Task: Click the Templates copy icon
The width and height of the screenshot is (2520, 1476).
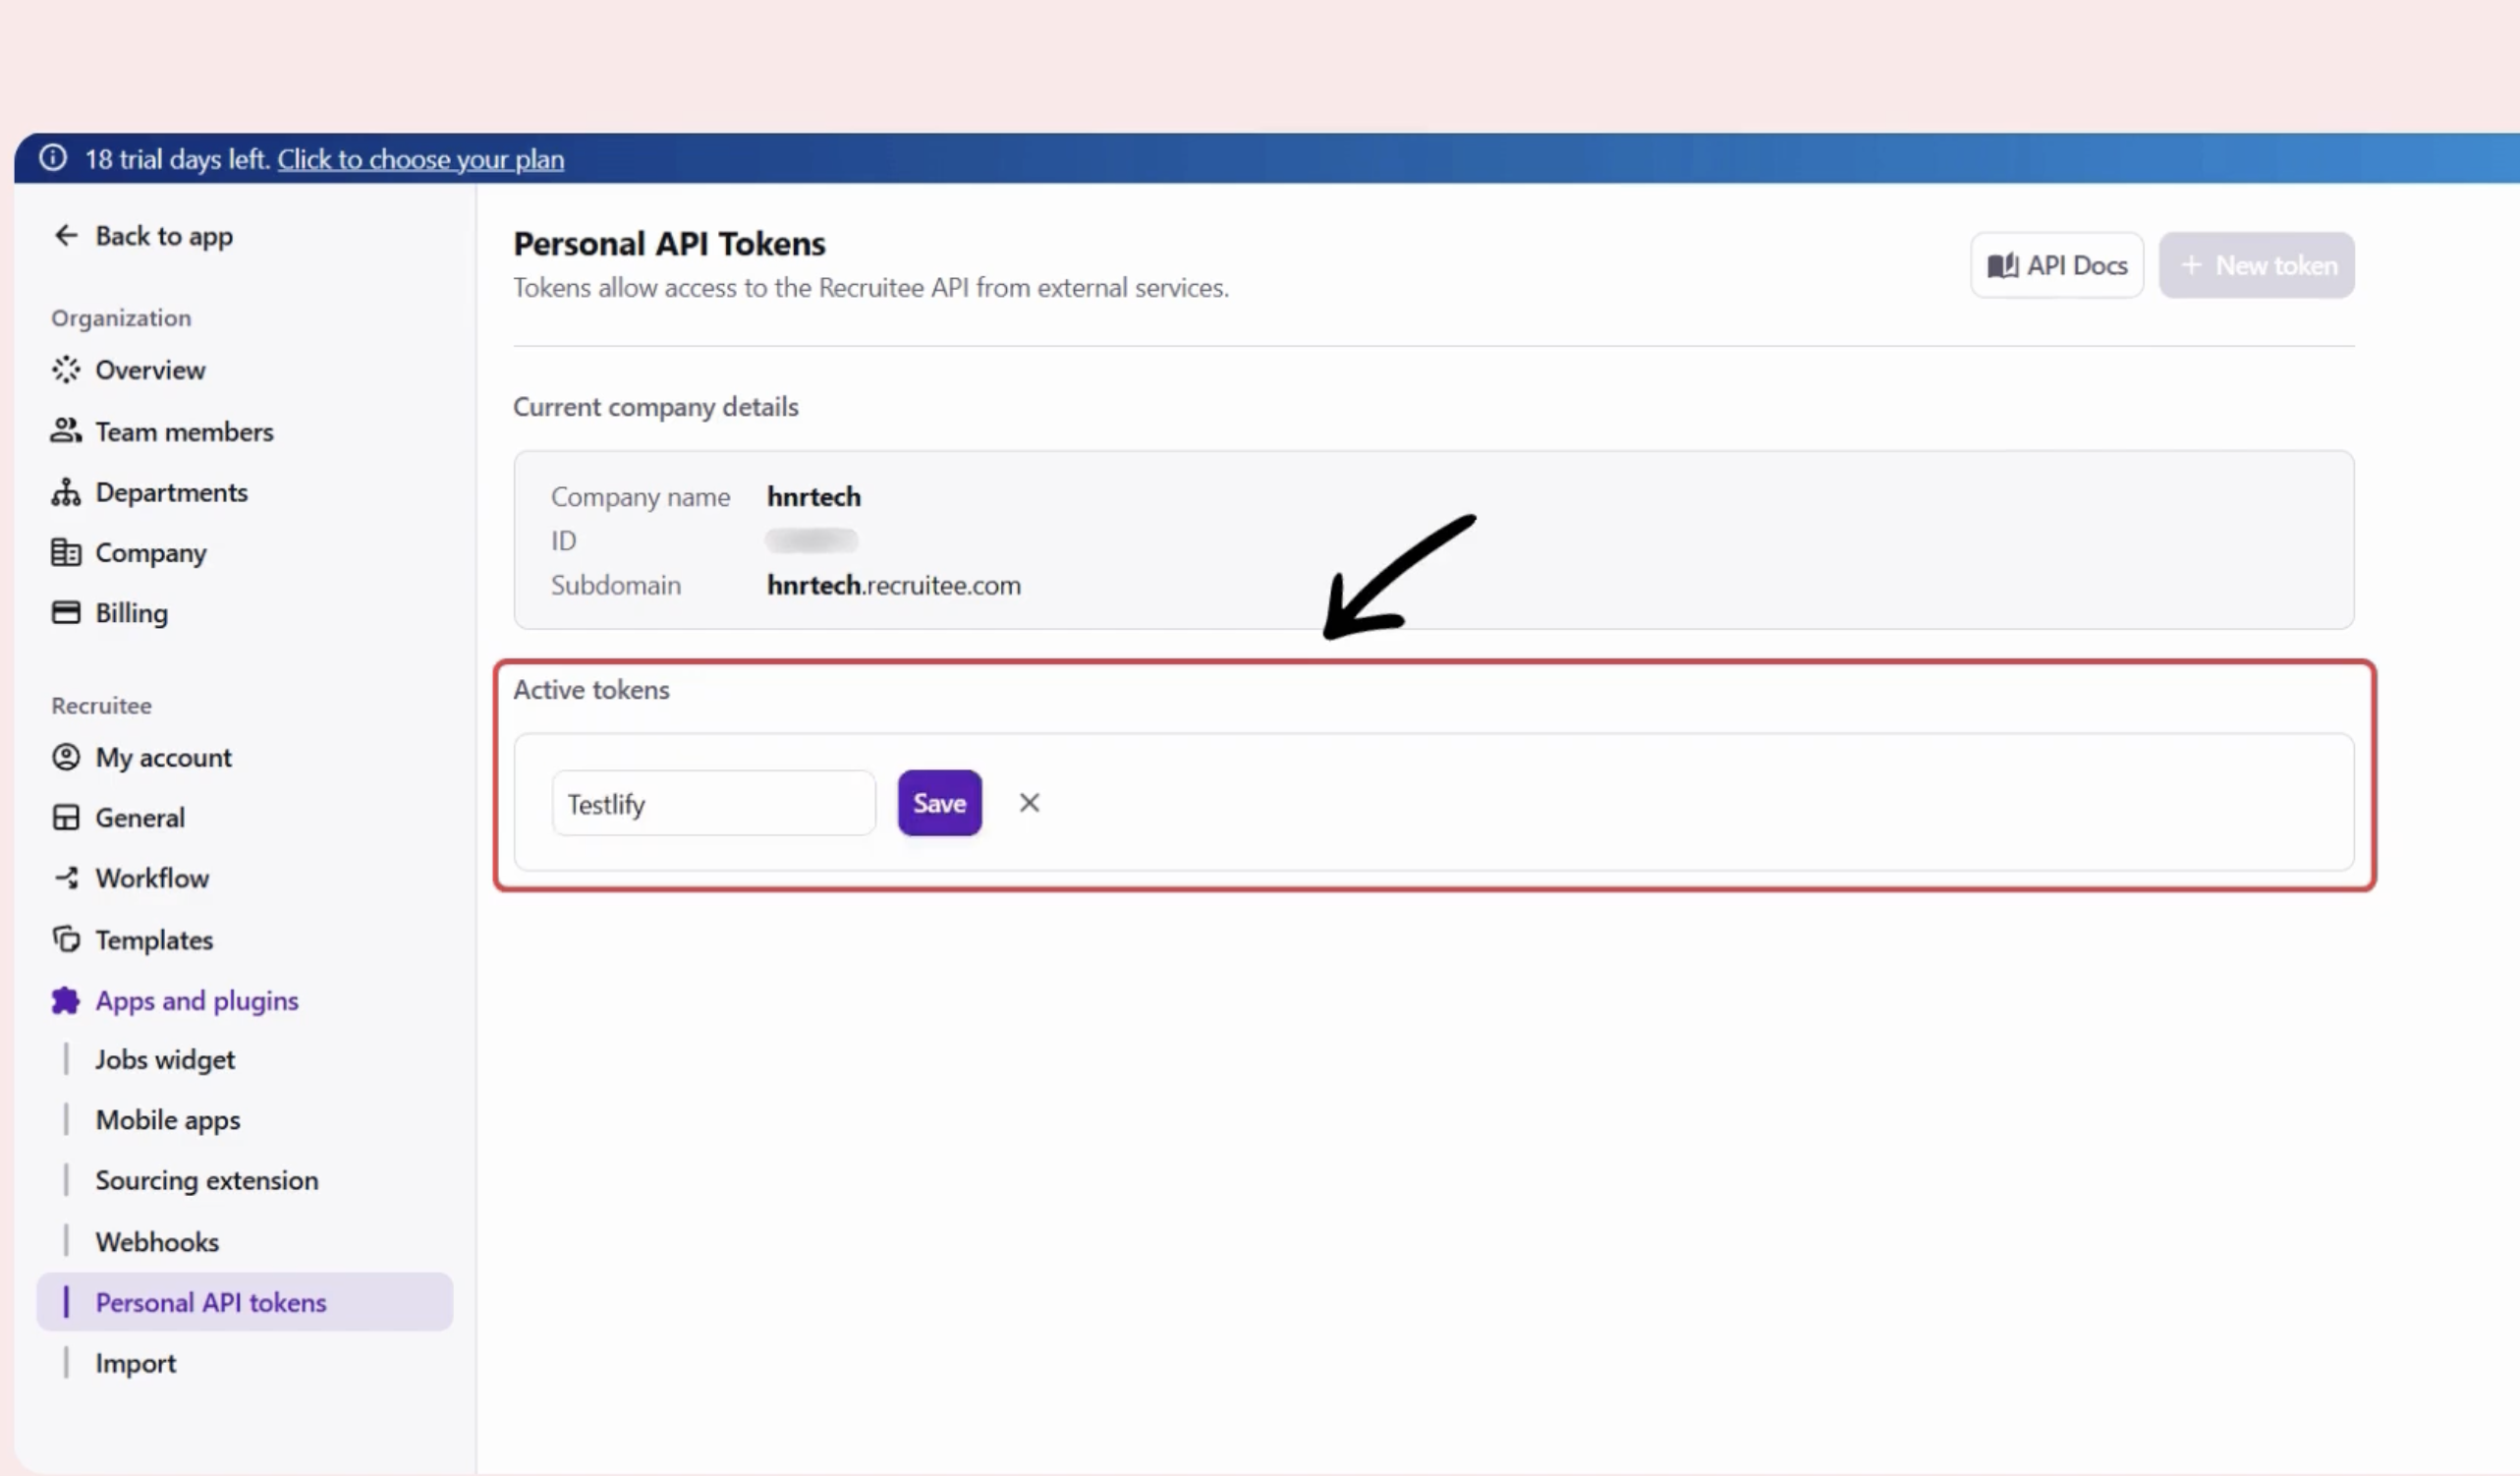Action: (x=66, y=940)
